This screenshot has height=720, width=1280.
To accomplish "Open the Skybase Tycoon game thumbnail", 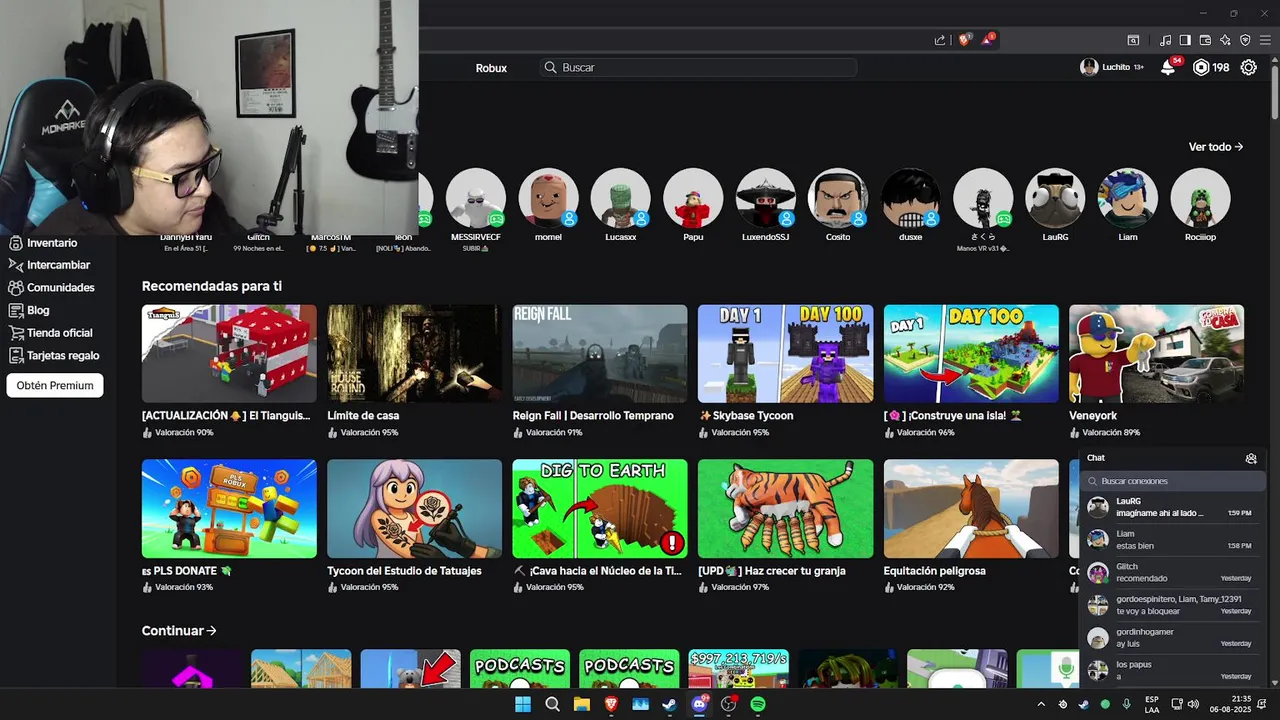I will pos(785,354).
